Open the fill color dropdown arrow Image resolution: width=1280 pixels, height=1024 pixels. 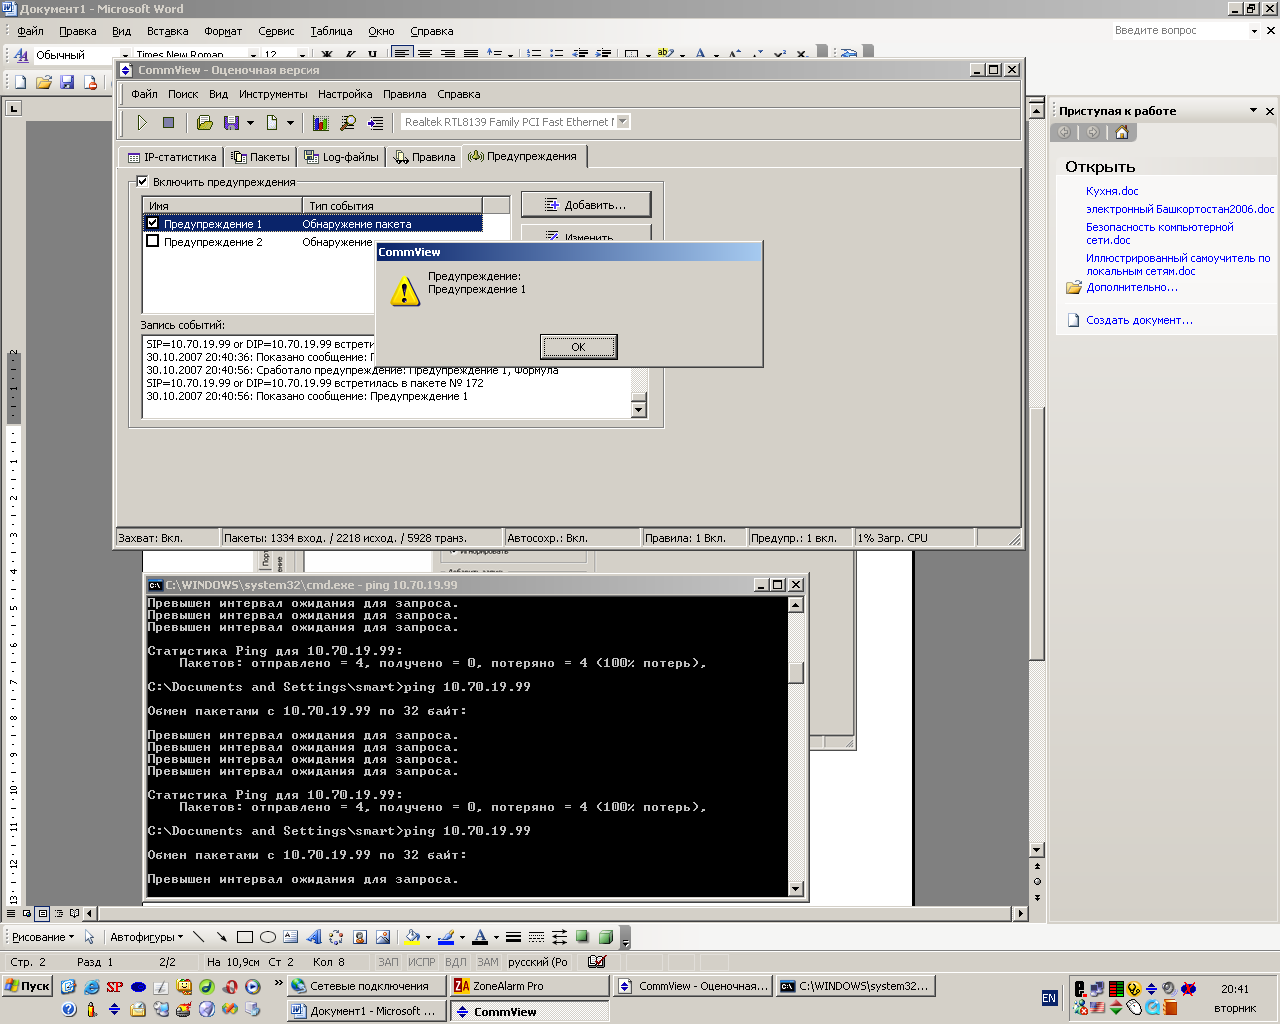tap(428, 937)
